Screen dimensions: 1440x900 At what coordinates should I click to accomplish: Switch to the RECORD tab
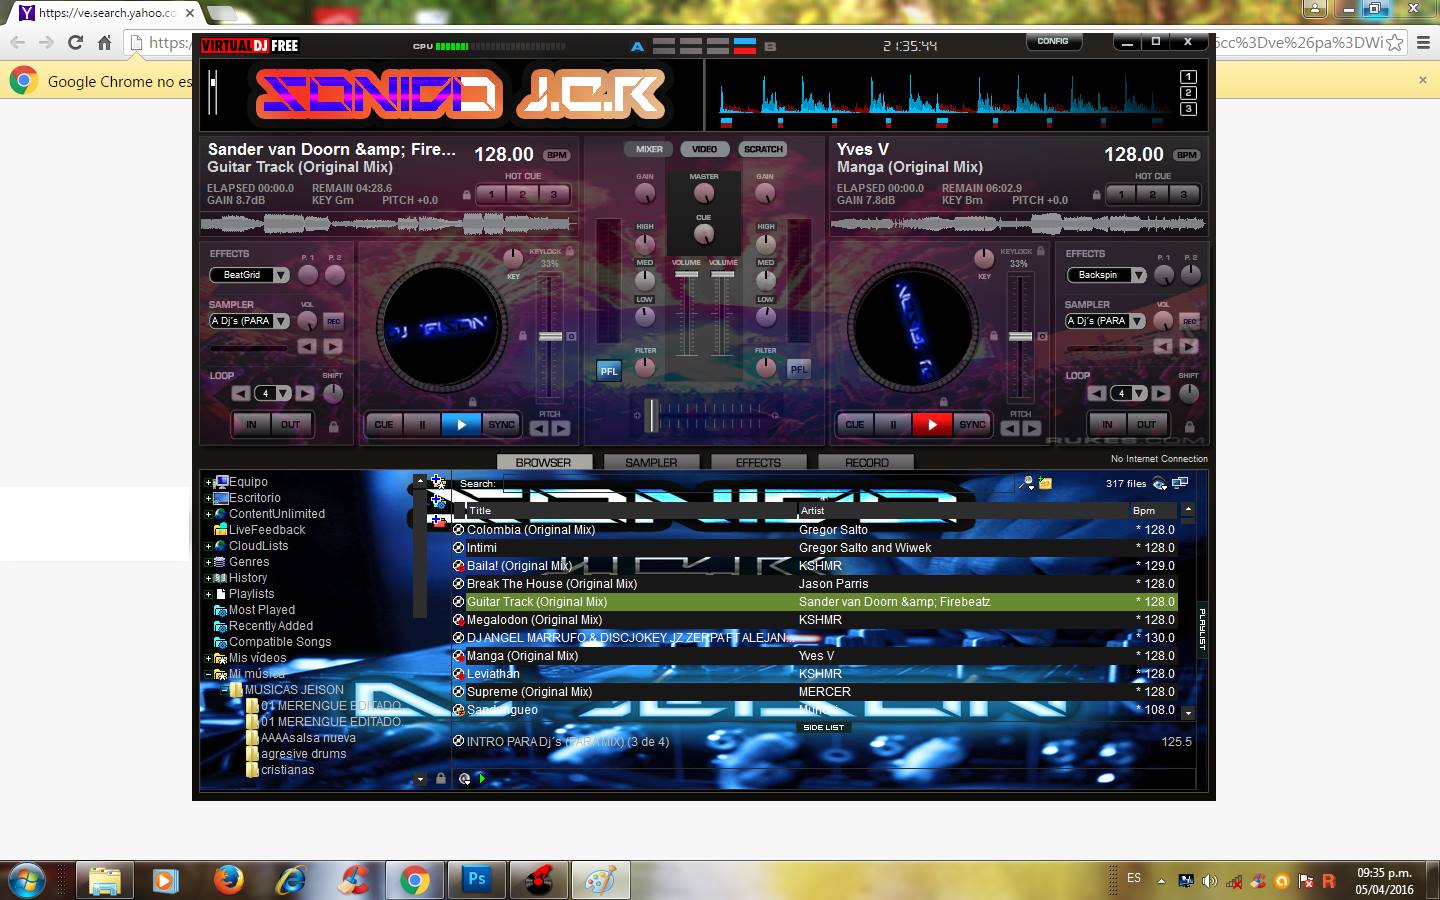866,462
